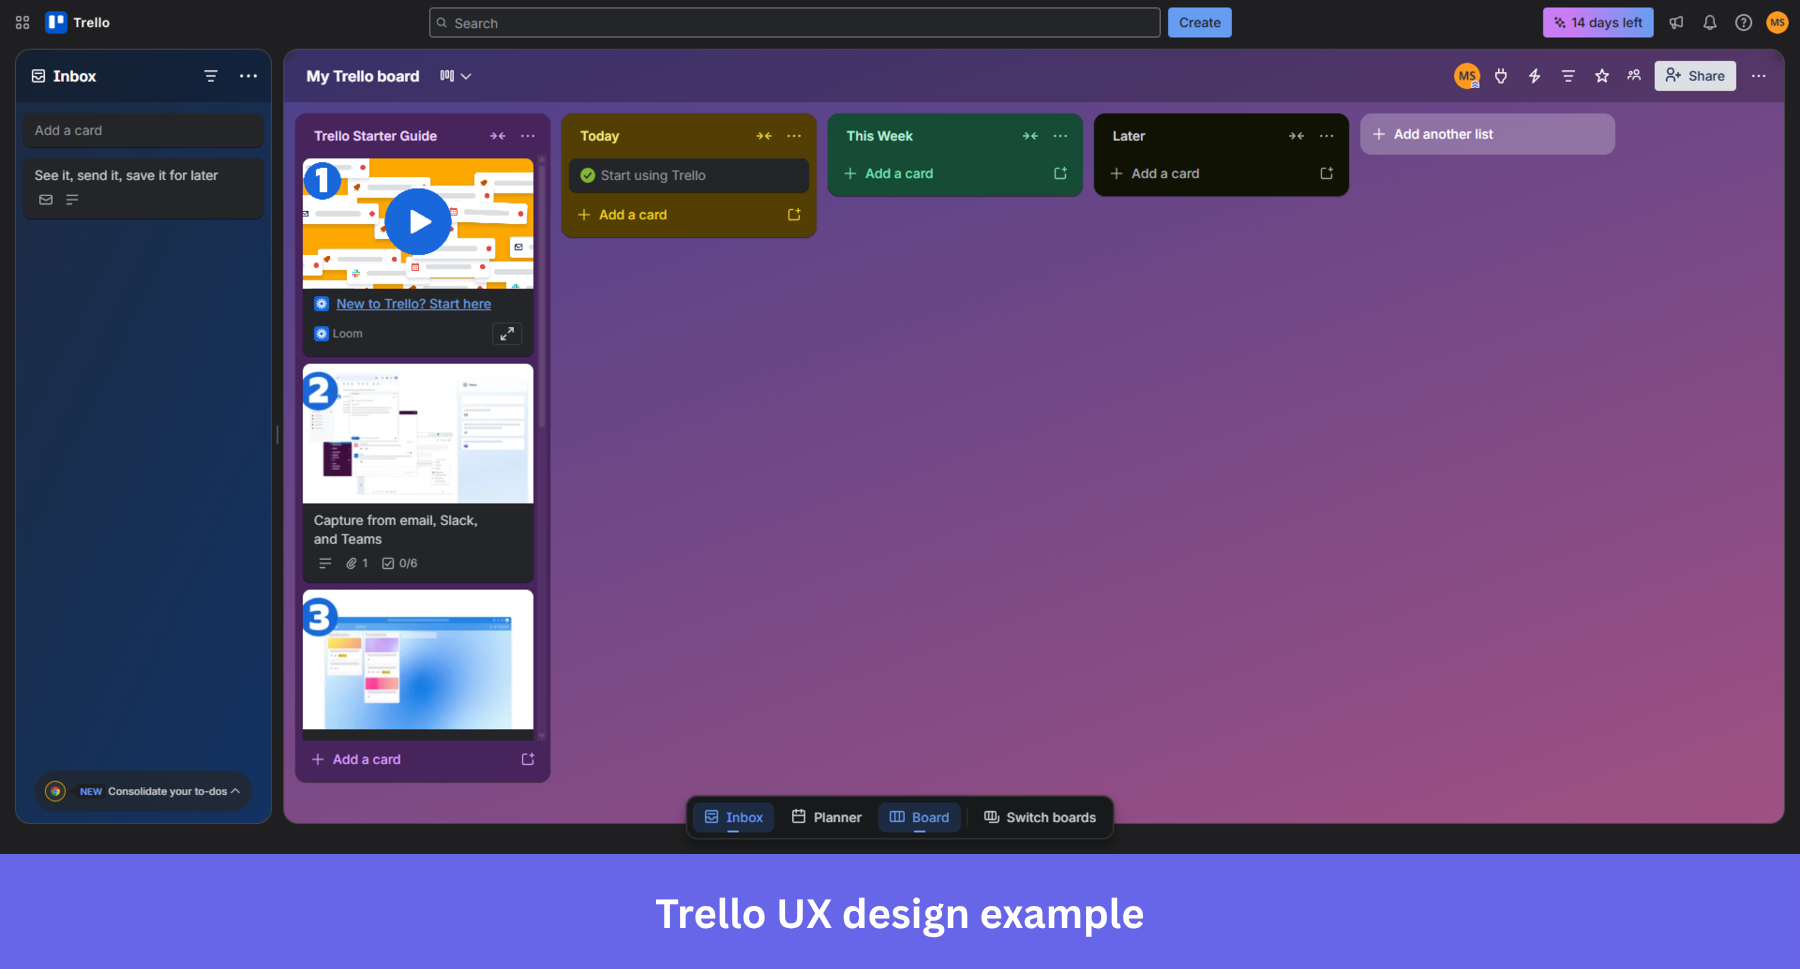Collapse the Later list
This screenshot has height=969, width=1800.
1297,135
